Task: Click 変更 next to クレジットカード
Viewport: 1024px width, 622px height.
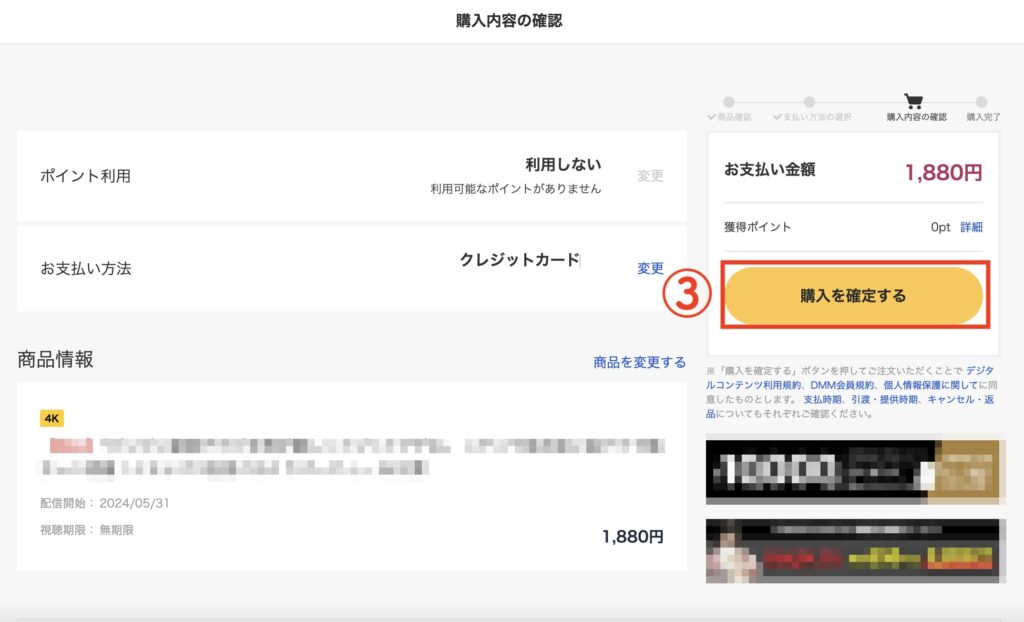Action: (x=650, y=268)
